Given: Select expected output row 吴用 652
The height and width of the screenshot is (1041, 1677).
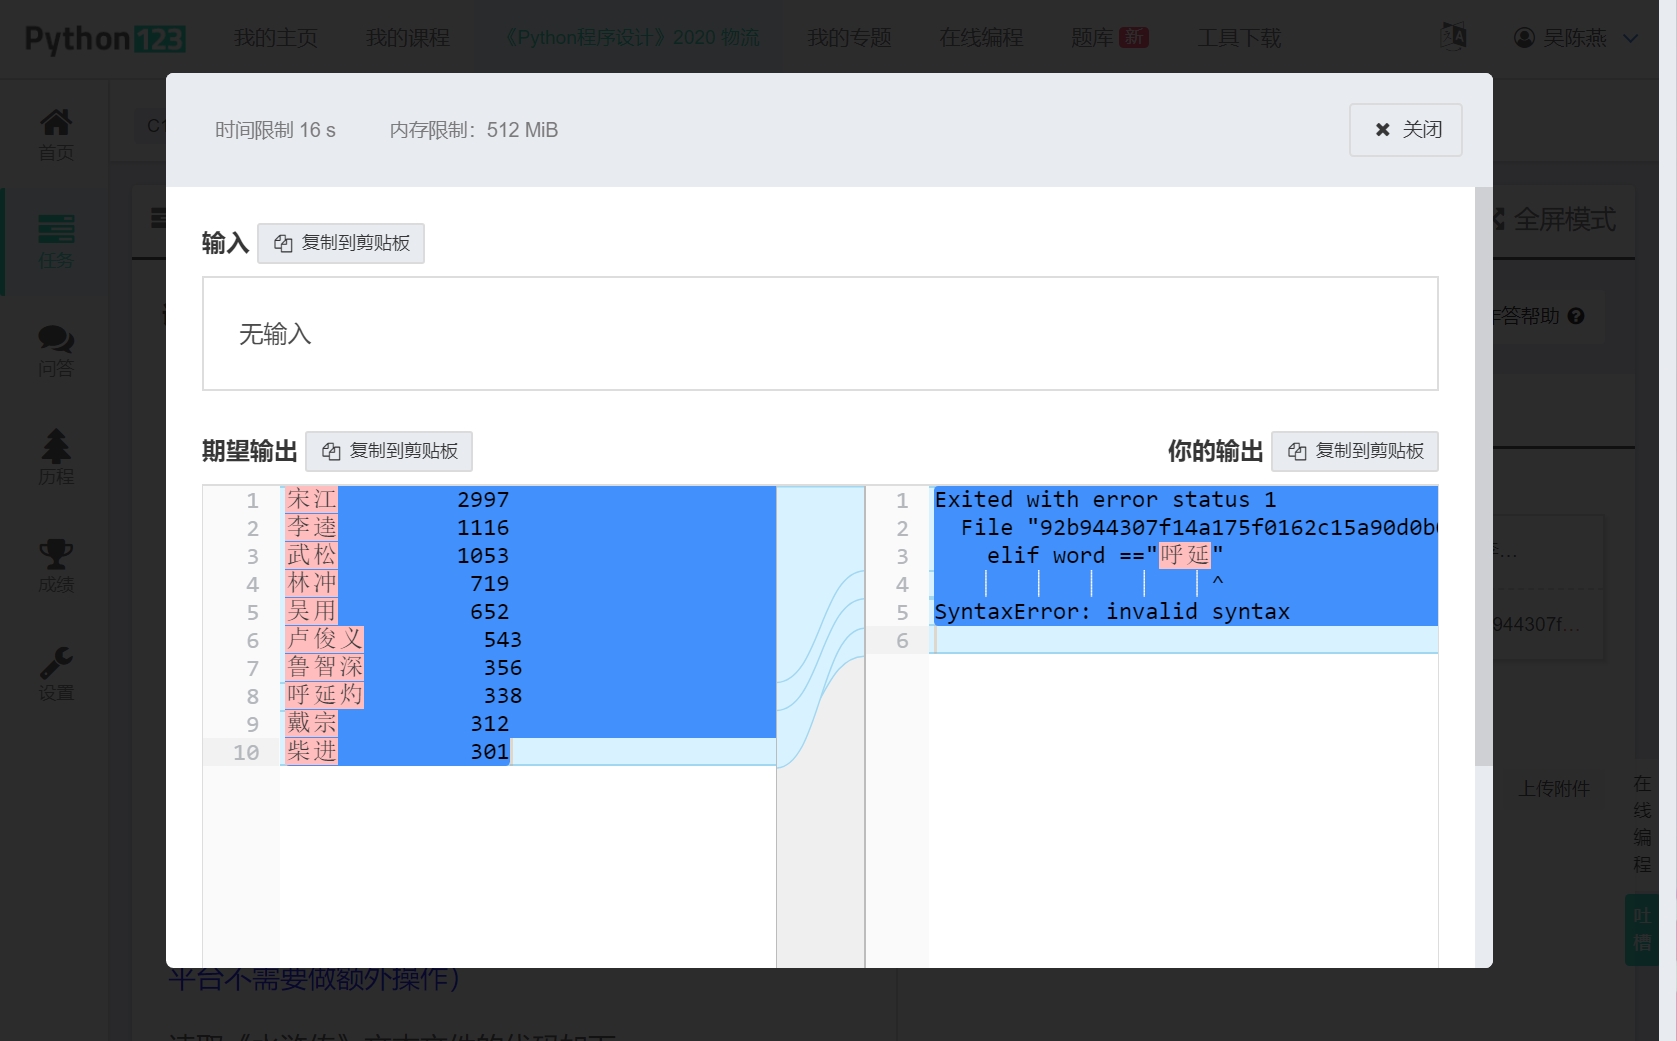Looking at the screenshot, I should 528,612.
